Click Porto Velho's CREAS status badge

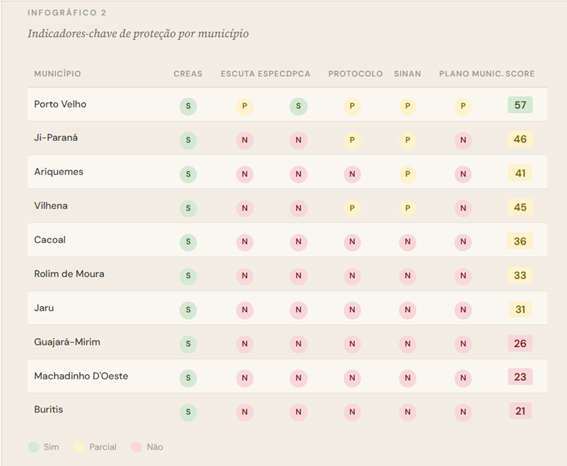click(188, 106)
